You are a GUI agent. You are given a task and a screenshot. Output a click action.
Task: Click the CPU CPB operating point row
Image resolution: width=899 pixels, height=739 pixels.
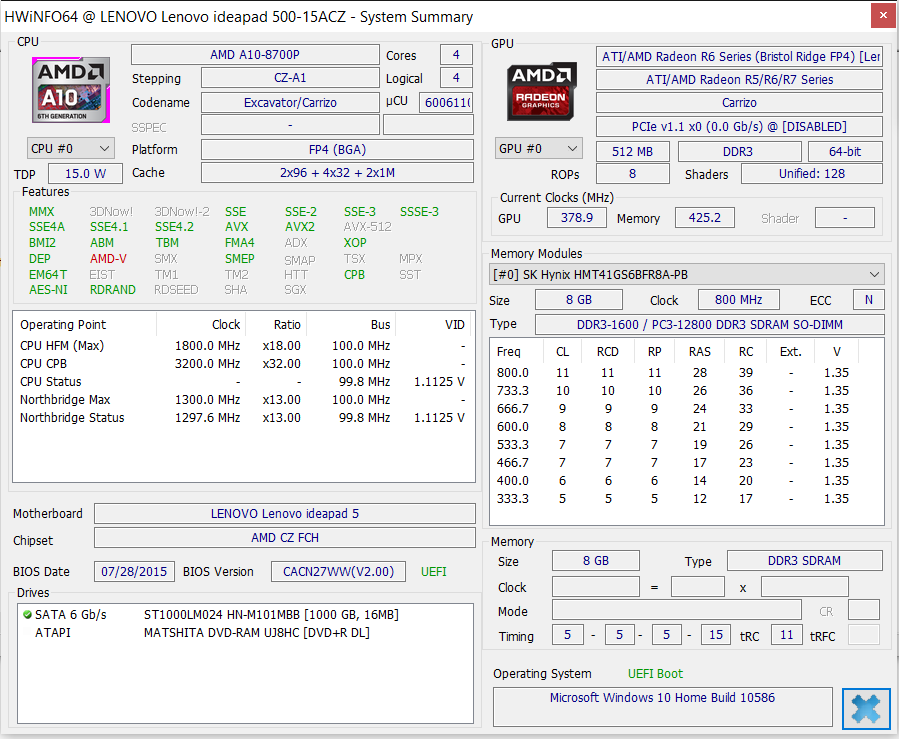pos(243,363)
